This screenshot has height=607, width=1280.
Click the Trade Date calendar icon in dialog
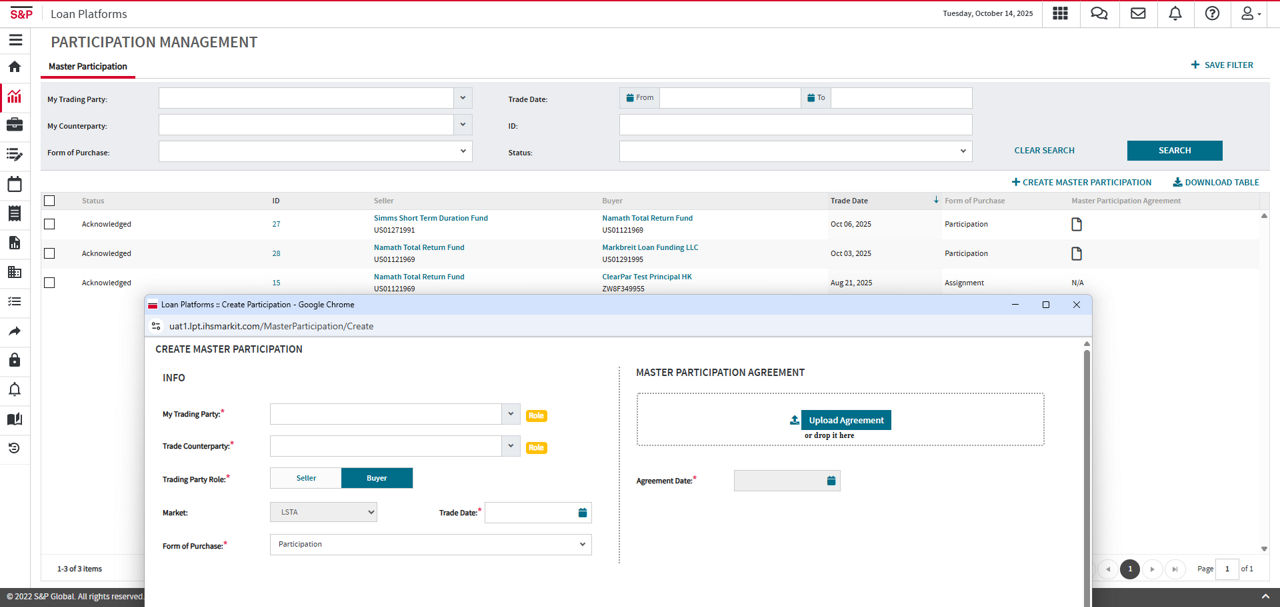point(582,513)
